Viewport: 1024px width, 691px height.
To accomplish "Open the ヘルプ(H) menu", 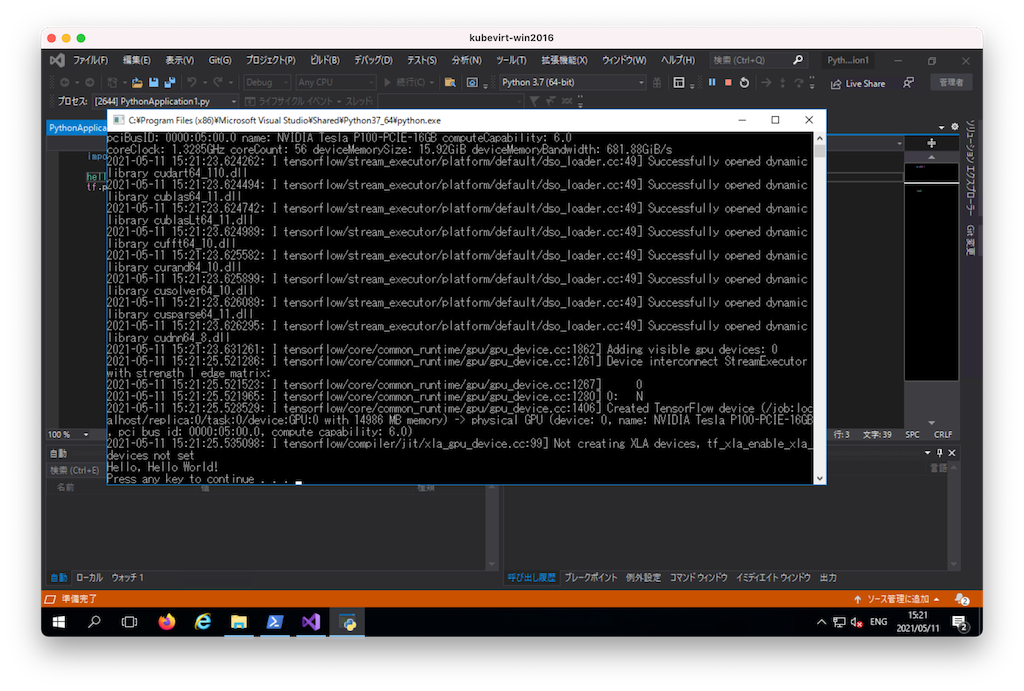I will [x=678, y=60].
